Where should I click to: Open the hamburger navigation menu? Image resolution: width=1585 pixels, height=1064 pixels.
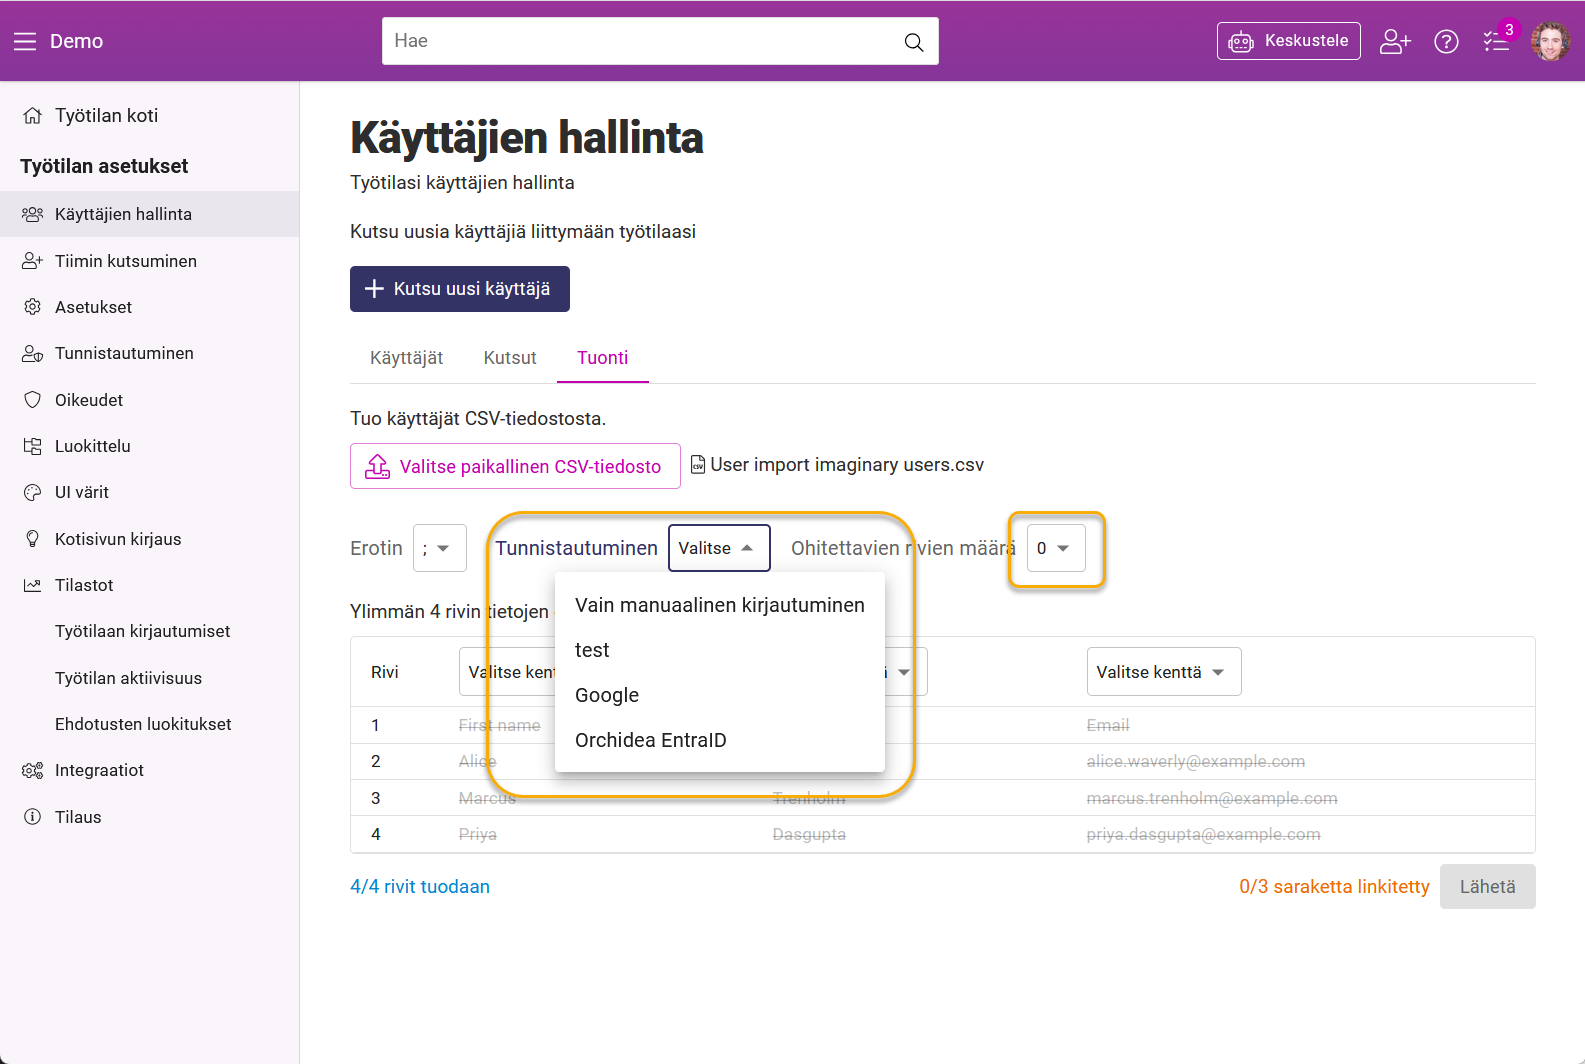click(x=25, y=41)
